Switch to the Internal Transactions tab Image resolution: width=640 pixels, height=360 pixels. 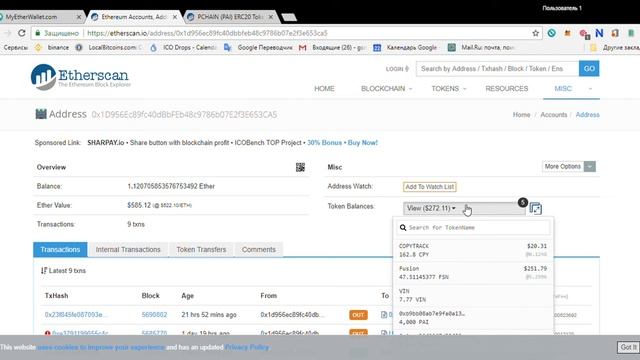click(128, 249)
